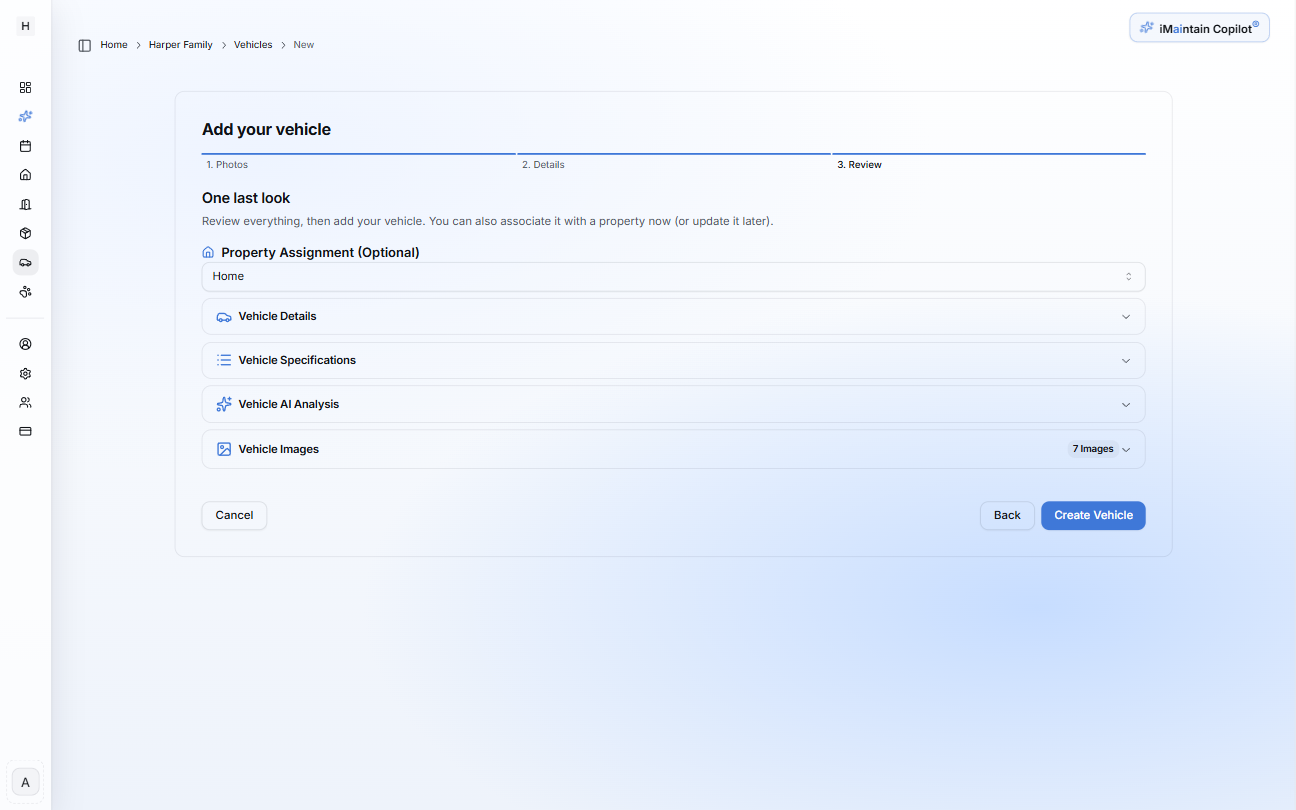Click the credit card billing icon
The height and width of the screenshot is (810, 1296).
[26, 431]
